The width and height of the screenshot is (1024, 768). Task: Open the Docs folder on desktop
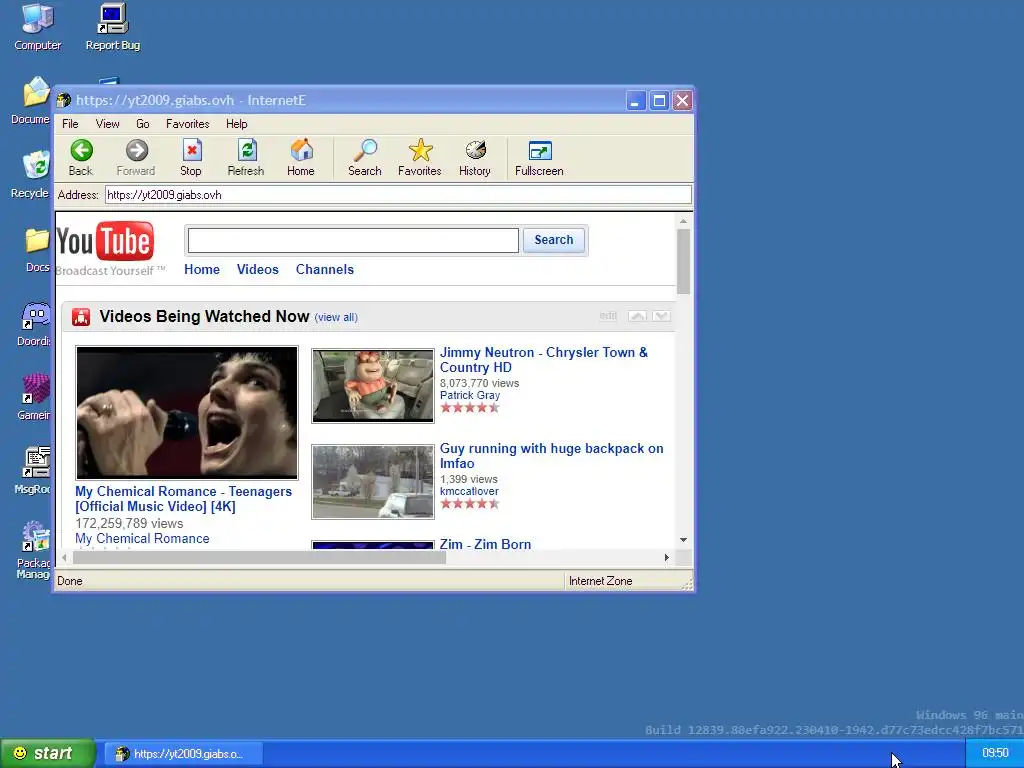coord(37,249)
